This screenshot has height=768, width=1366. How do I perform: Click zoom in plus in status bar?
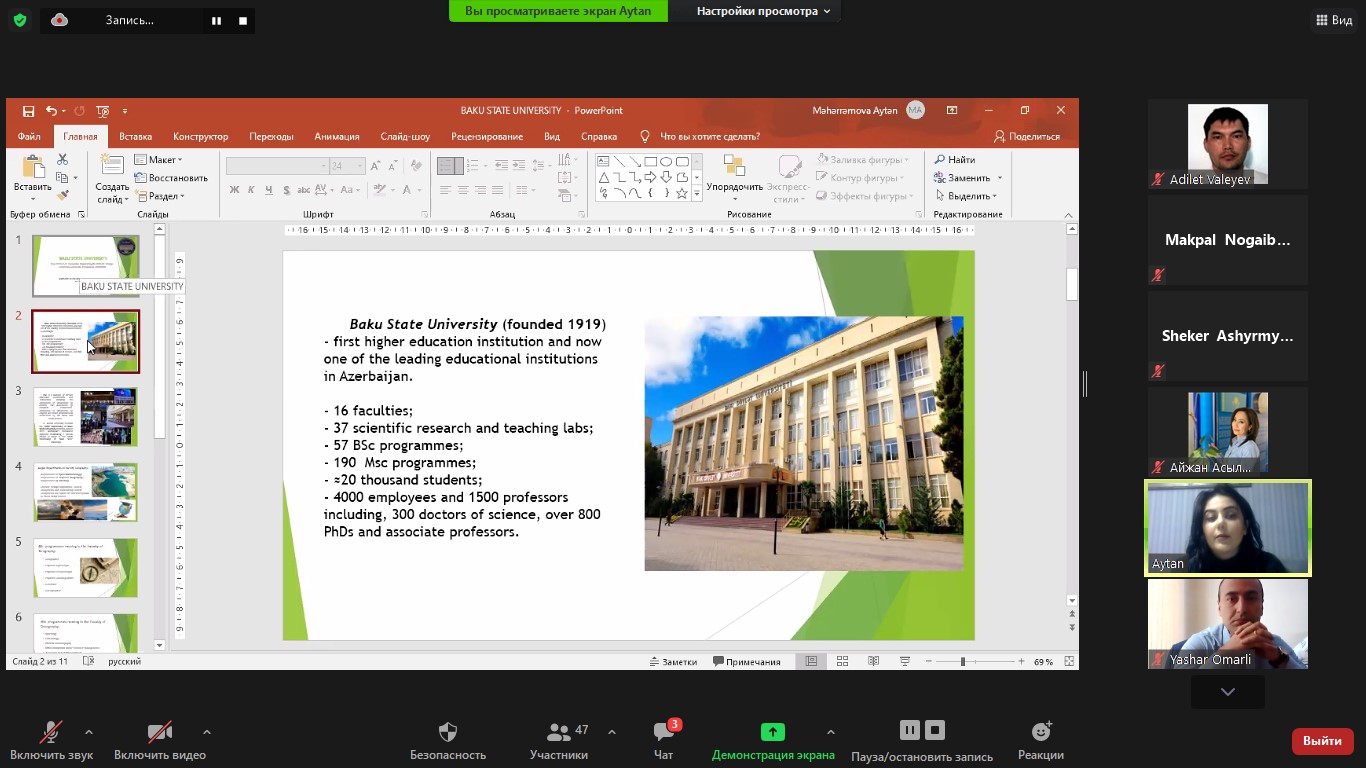1021,662
